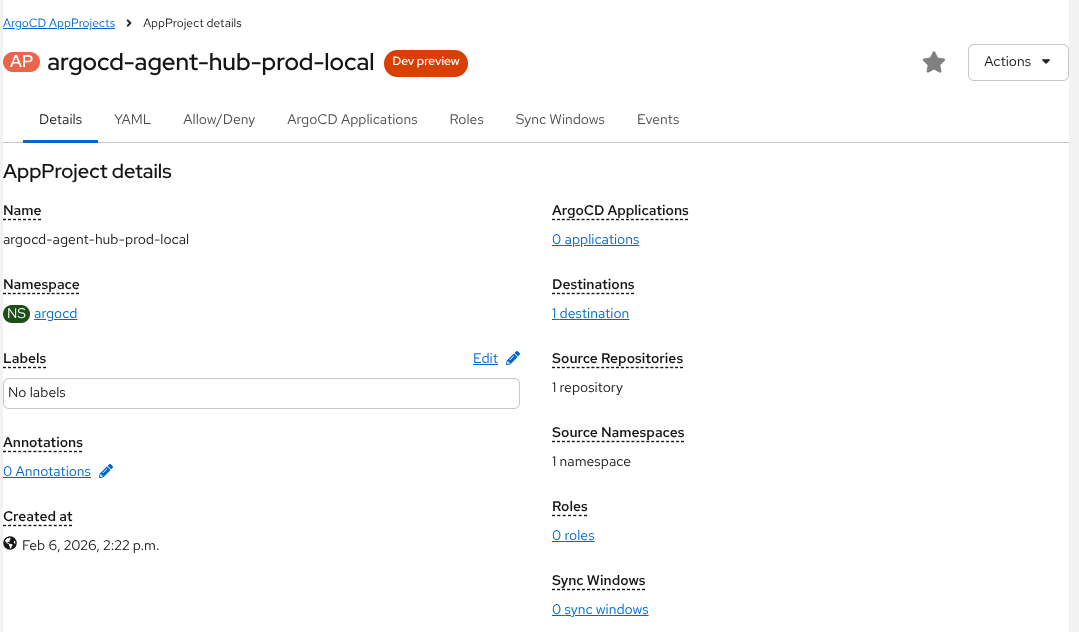Follow the 0 applications link
Screen dimensions: 1079x632
coord(595,240)
